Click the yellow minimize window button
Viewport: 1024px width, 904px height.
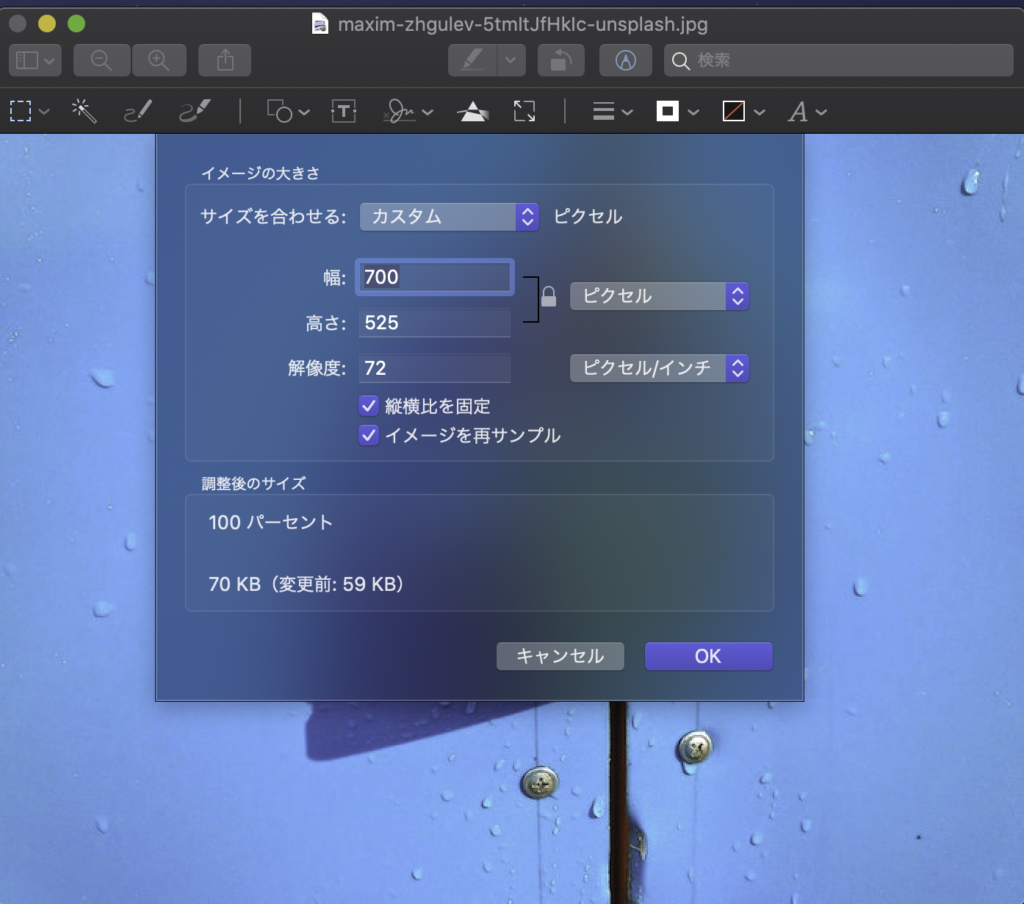pyautogui.click(x=47, y=24)
